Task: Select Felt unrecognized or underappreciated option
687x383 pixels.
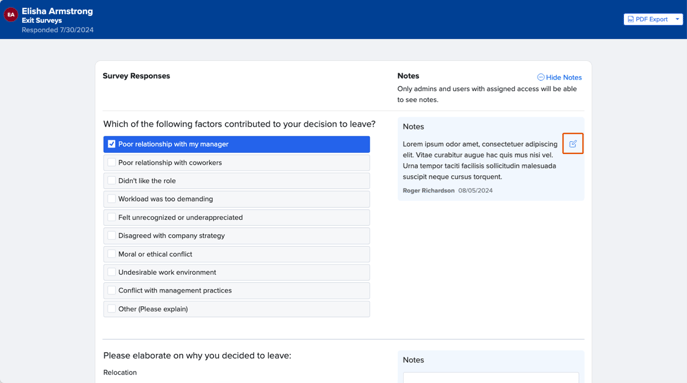Action: [x=237, y=217]
